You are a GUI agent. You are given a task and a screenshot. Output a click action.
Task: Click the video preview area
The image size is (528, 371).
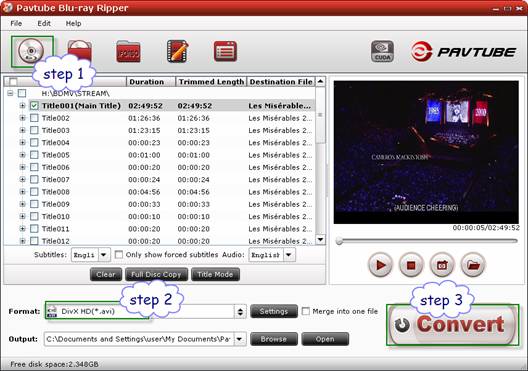(426, 152)
